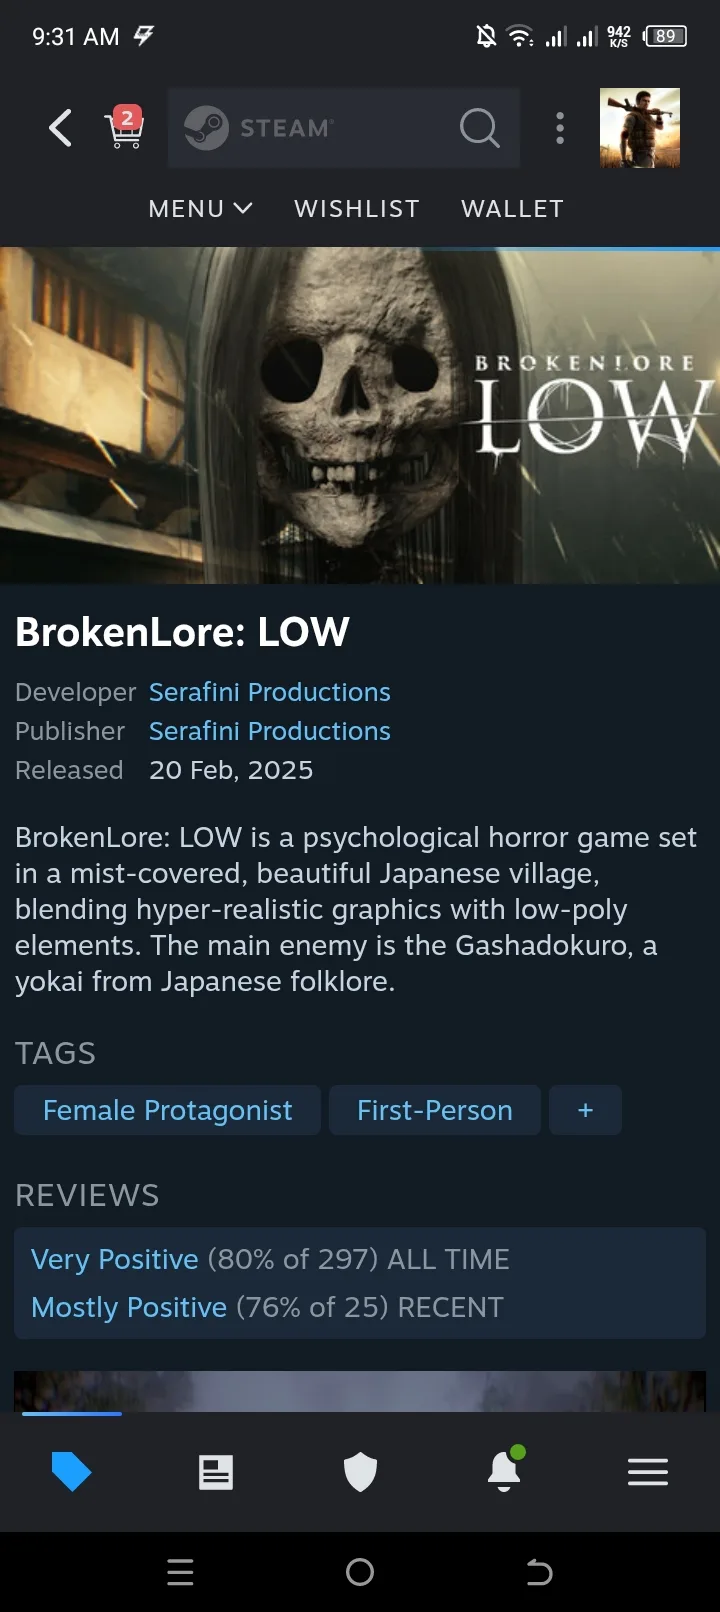
Task: Open publisher Serafini Productions link
Action: tap(270, 731)
